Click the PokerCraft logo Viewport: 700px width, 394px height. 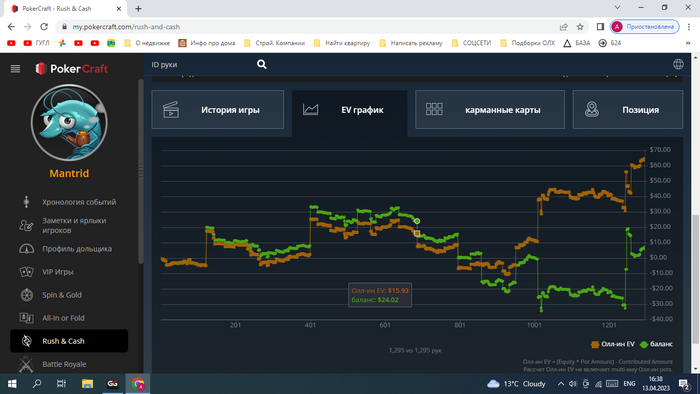(72, 68)
